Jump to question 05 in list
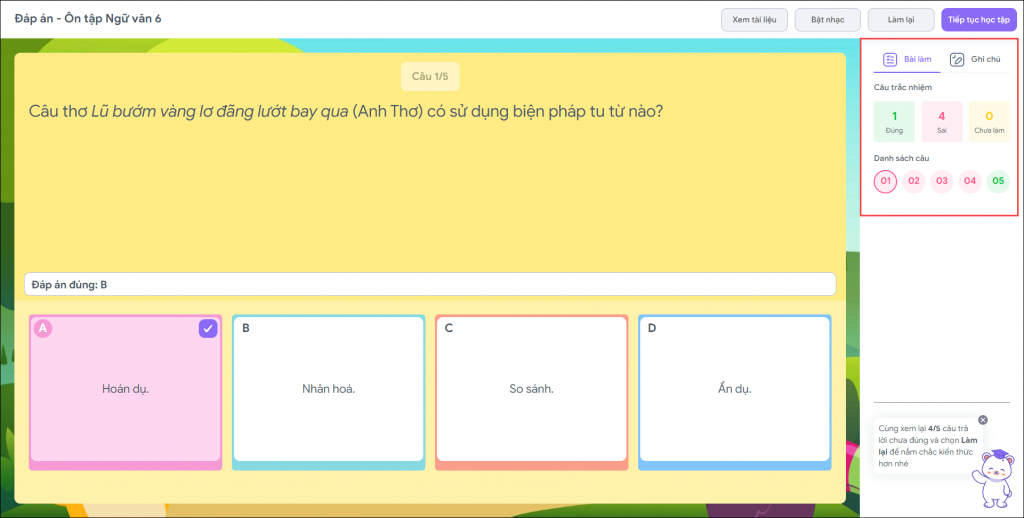The image size is (1024, 518). tap(998, 181)
